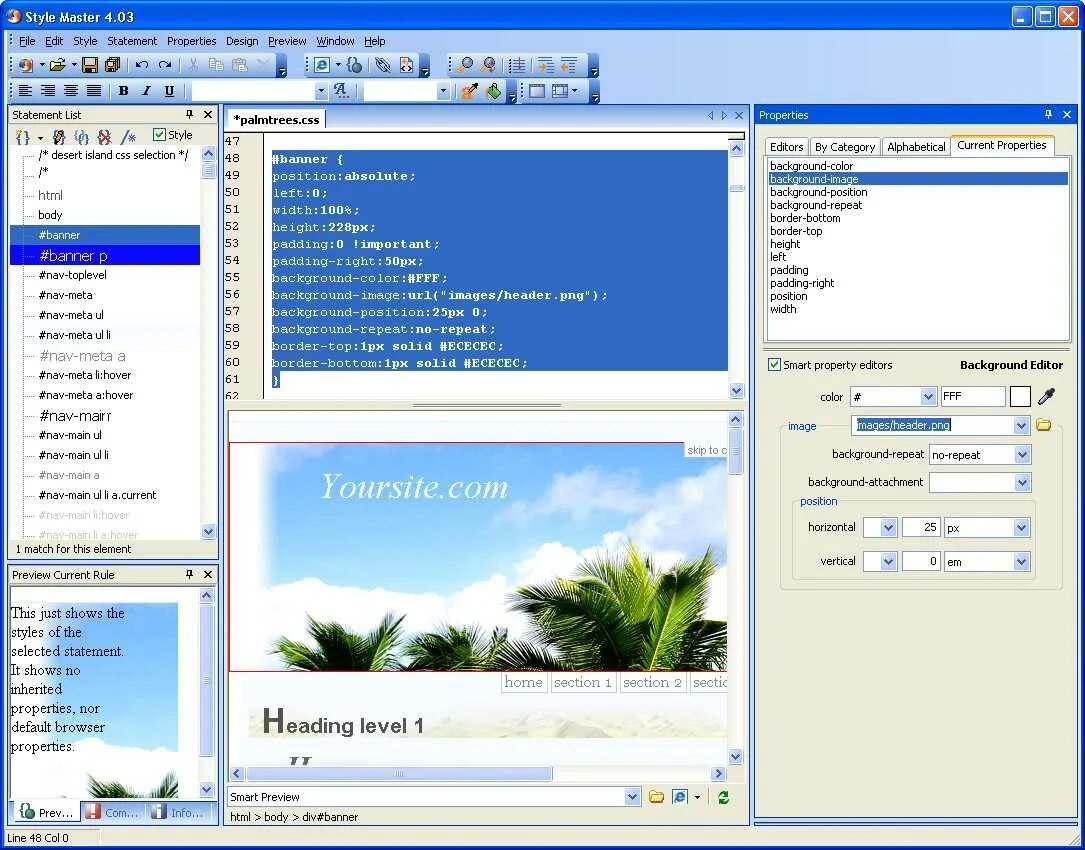The height and width of the screenshot is (850, 1085).
Task: Switch to the Editors tab
Action: [x=786, y=147]
